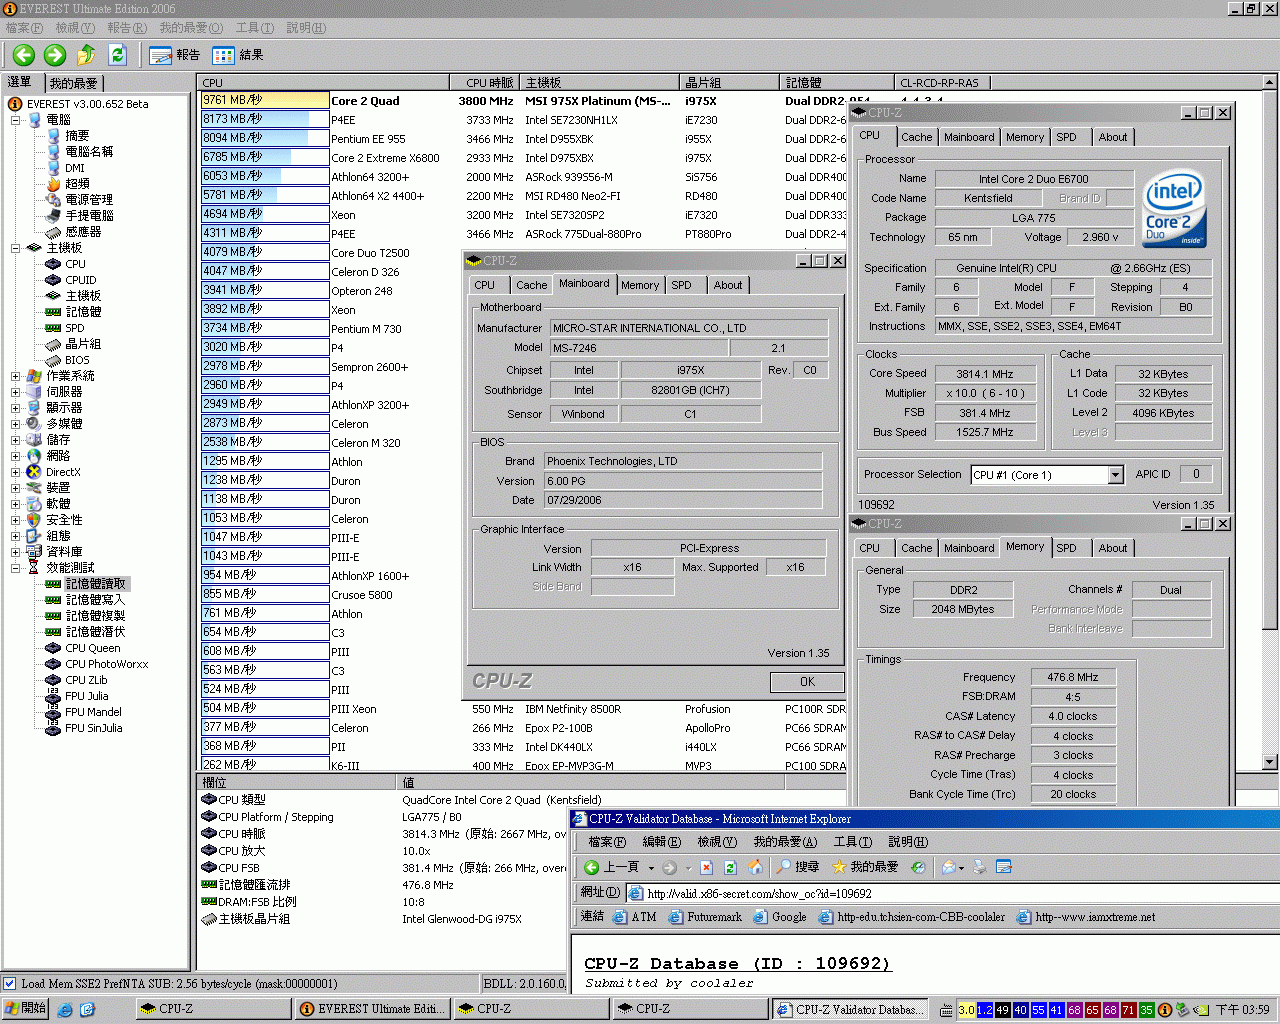Click IE address bar URL field
Screen dimensions: 1280x1024
click(950, 893)
